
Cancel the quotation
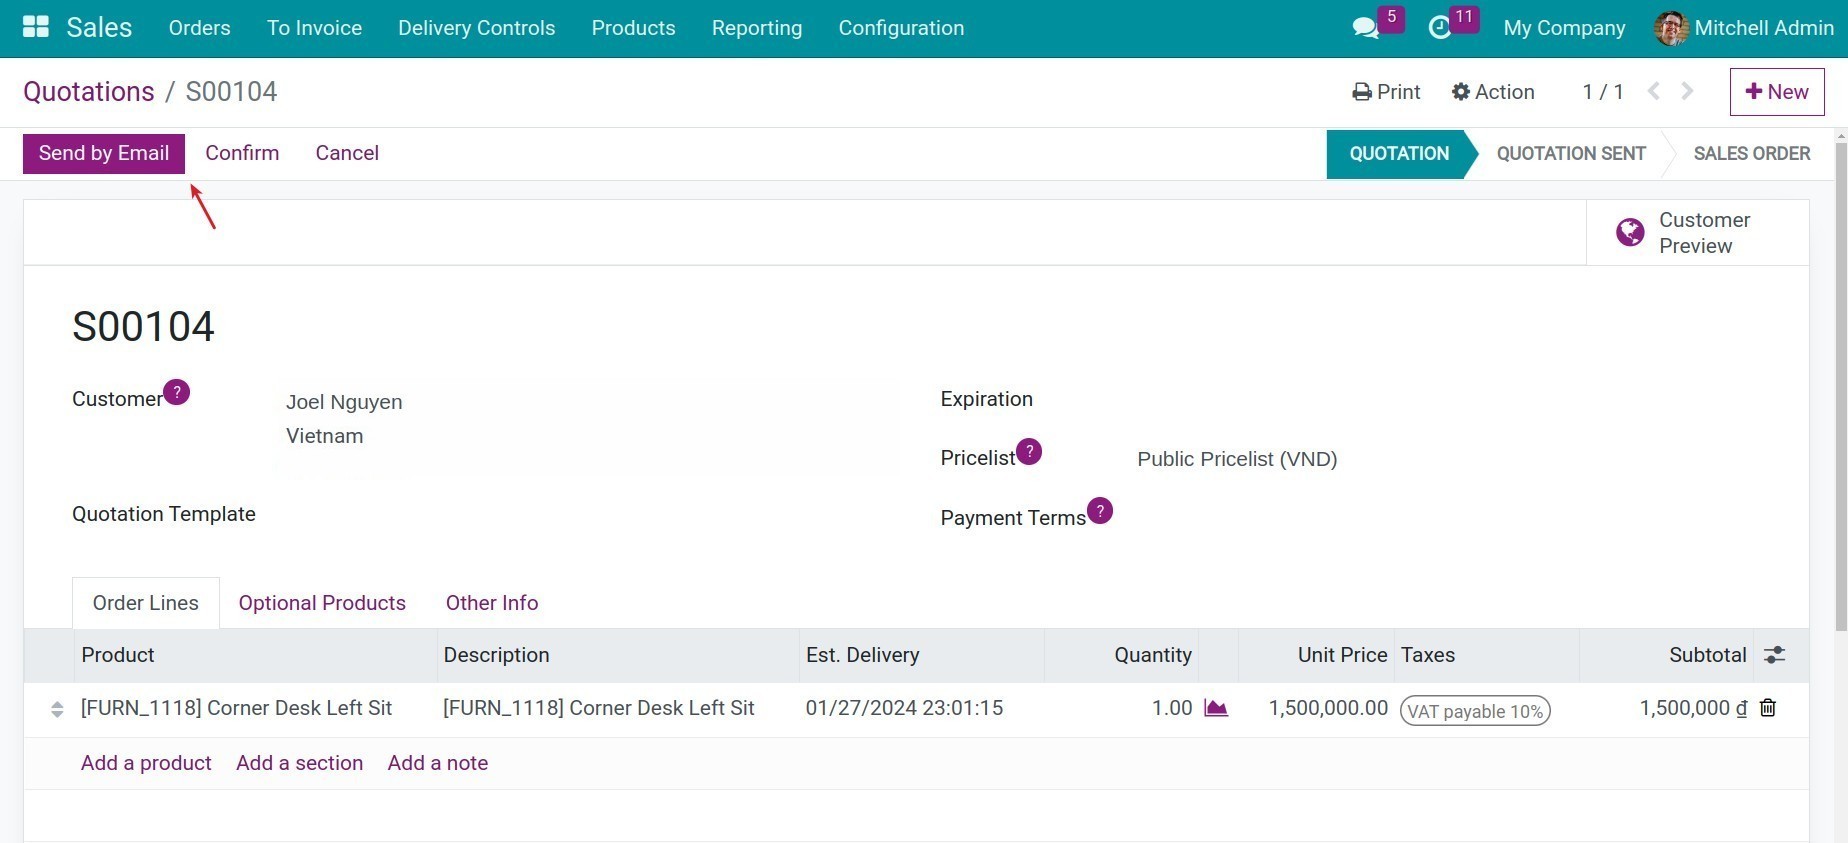347,153
